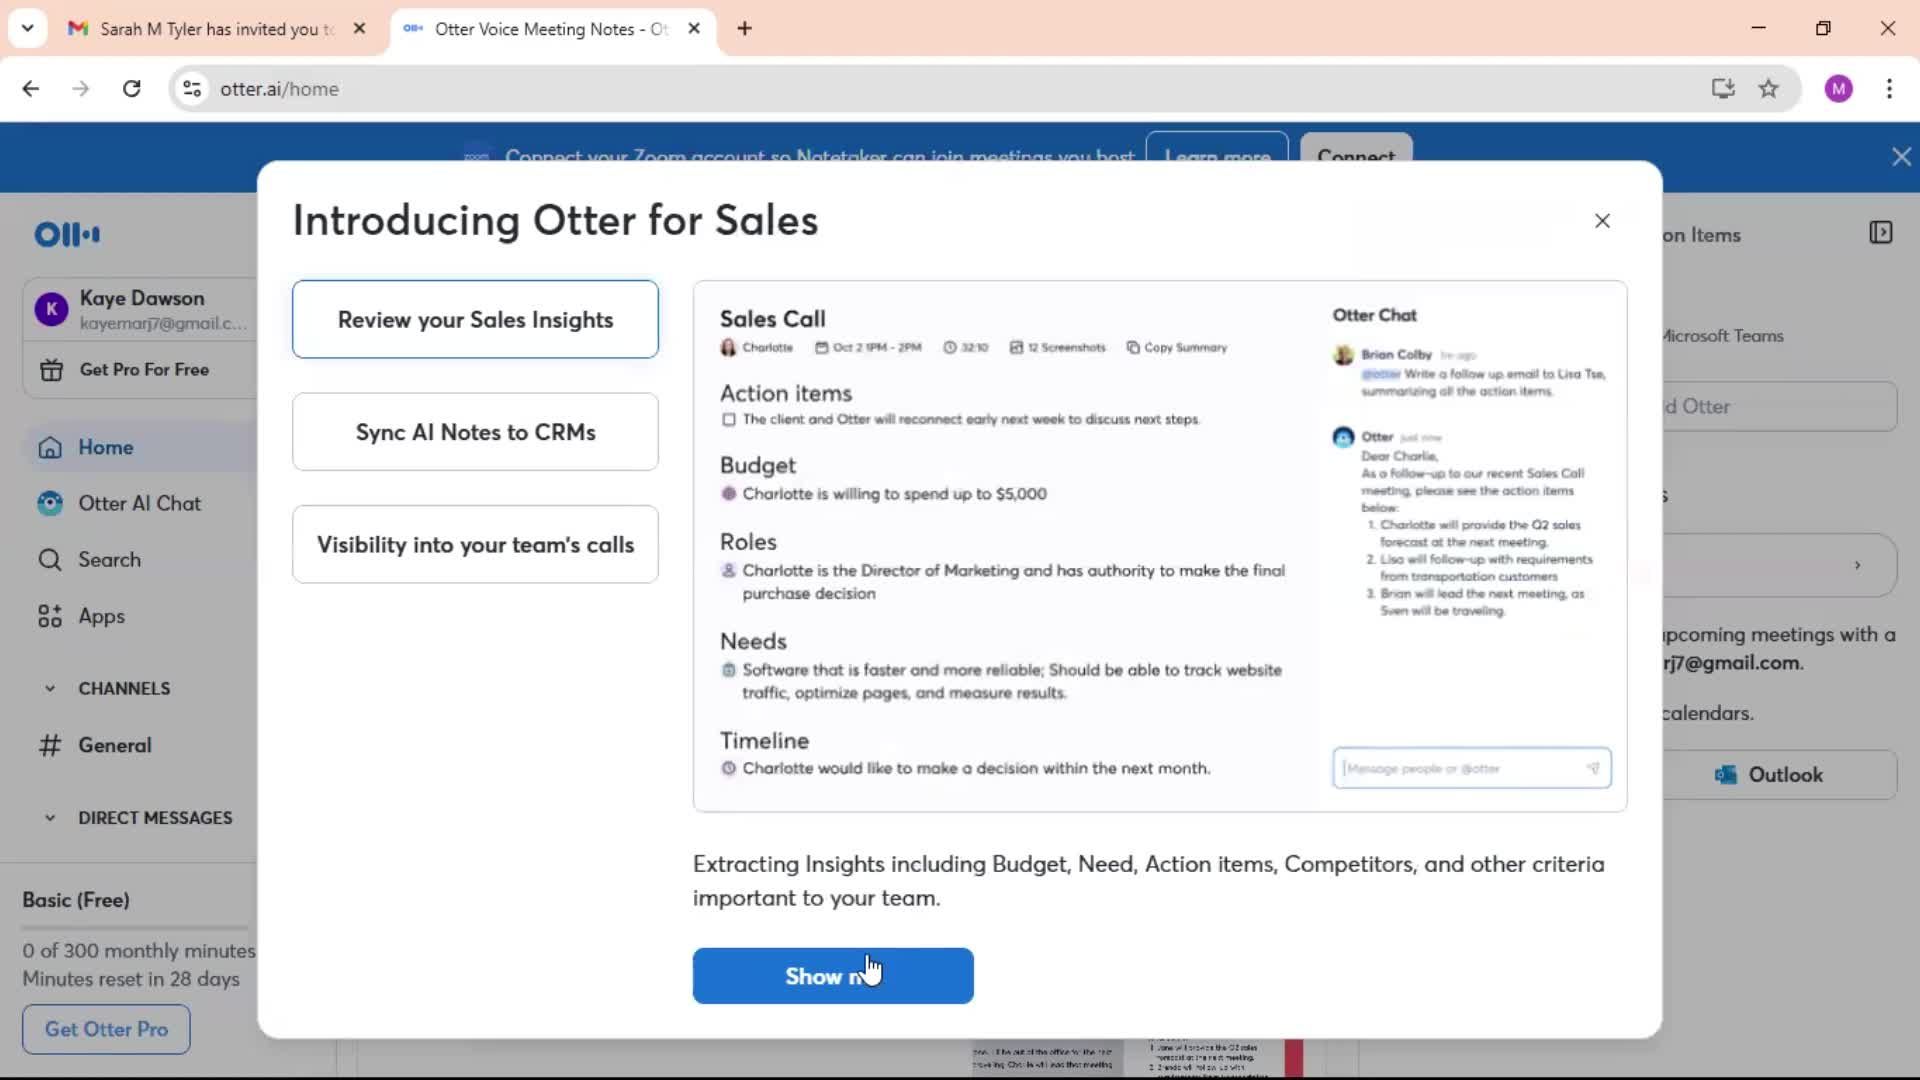The width and height of the screenshot is (1920, 1080).
Task: Open Kaye Dawson account avatar
Action: [x=51, y=309]
